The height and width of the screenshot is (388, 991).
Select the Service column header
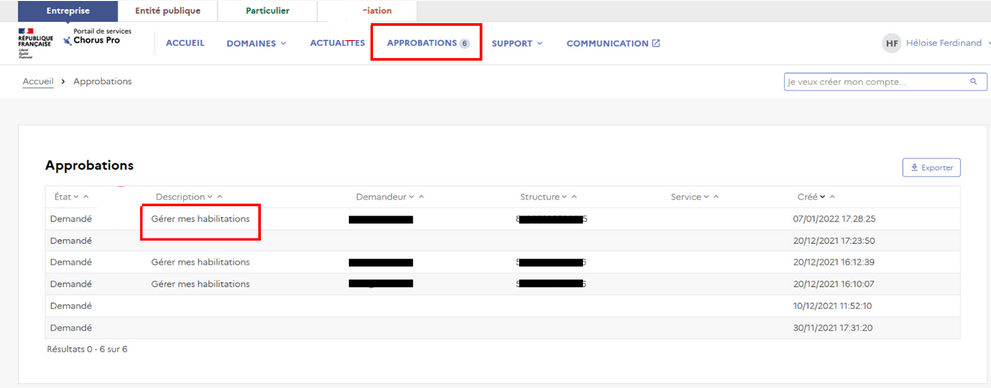(x=686, y=197)
